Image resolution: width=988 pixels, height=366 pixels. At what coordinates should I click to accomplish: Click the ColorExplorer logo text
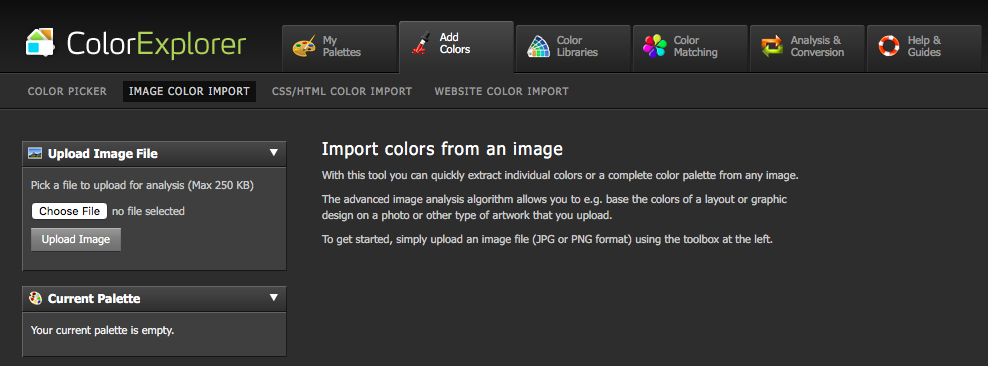point(156,45)
